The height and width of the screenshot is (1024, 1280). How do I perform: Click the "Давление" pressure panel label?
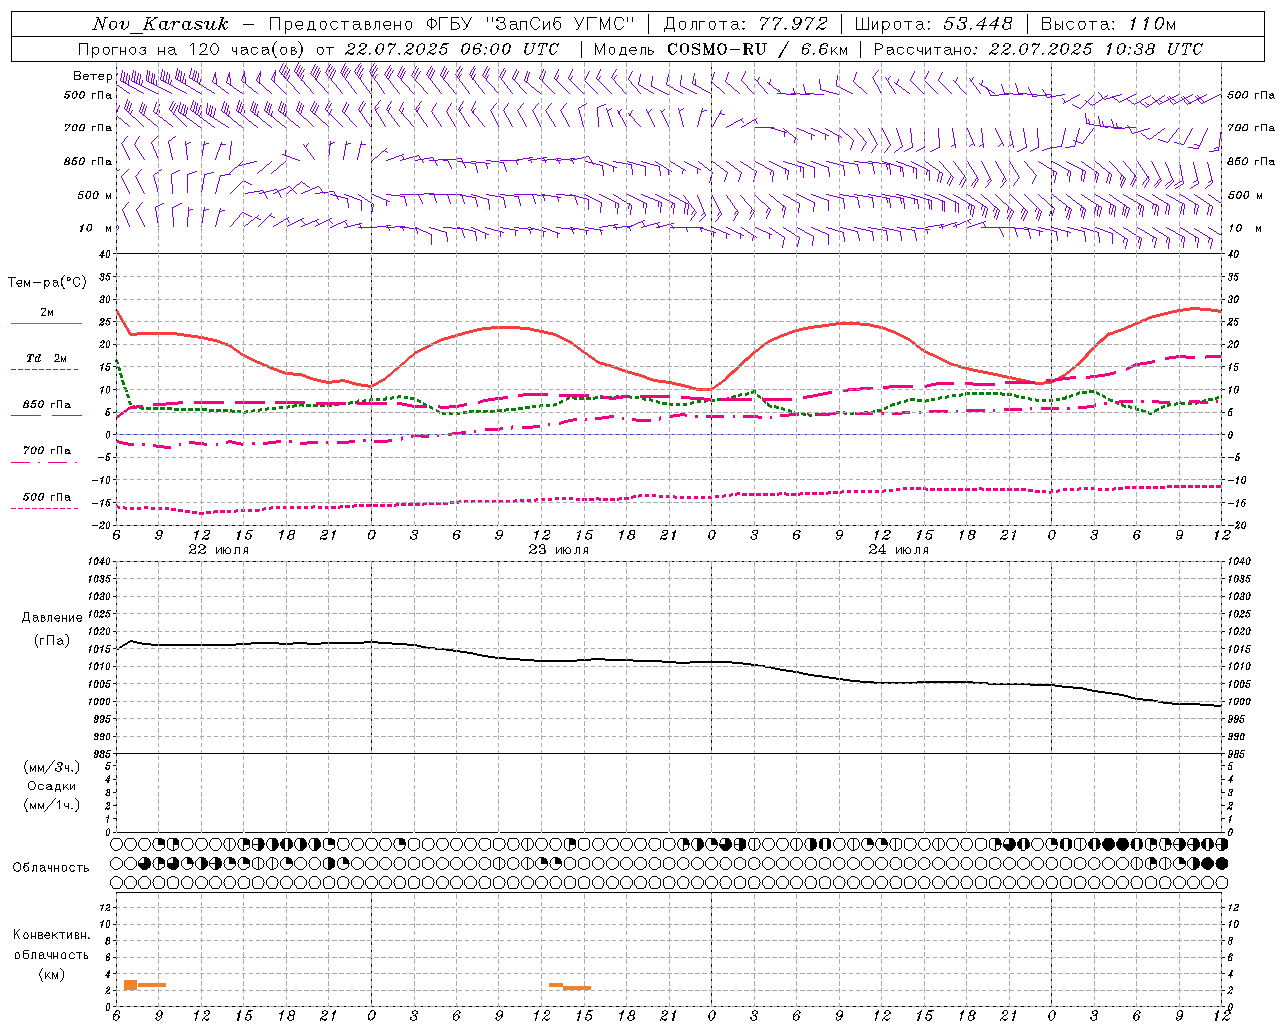point(52,618)
